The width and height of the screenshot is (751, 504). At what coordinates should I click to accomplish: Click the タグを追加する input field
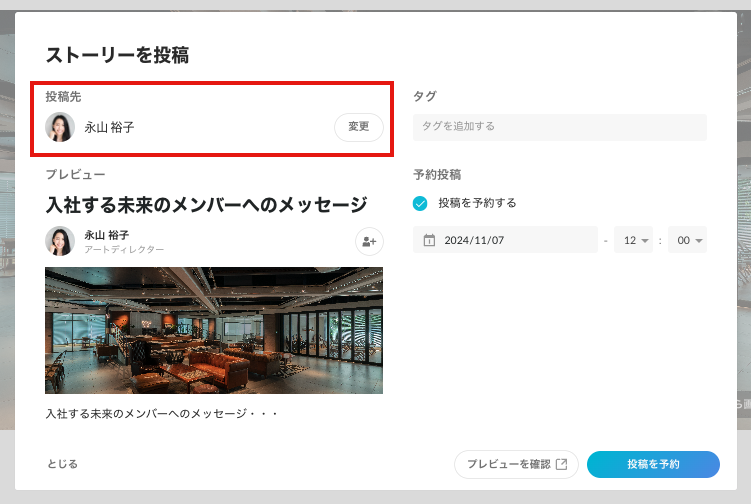point(560,127)
